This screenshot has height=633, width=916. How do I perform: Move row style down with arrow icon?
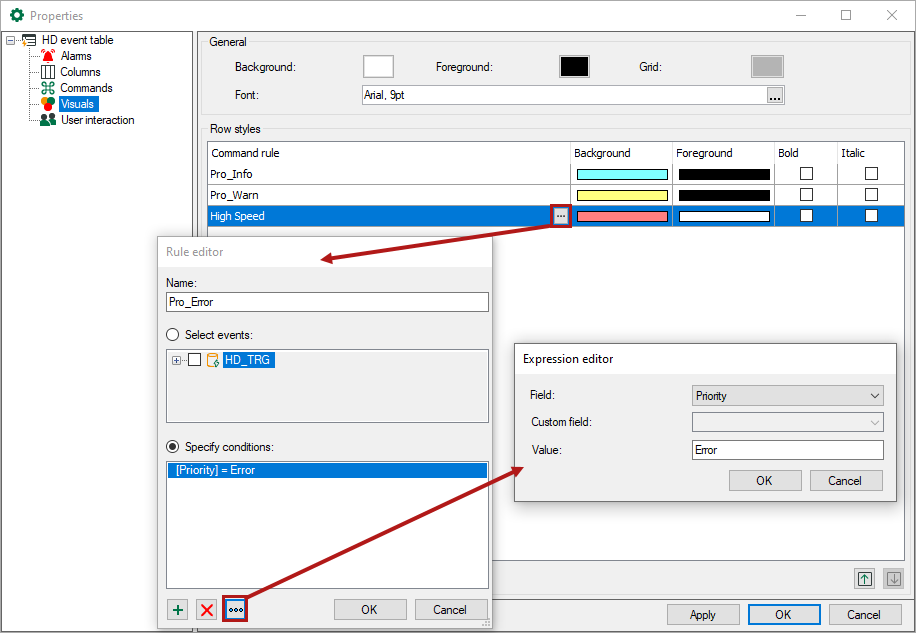click(893, 579)
